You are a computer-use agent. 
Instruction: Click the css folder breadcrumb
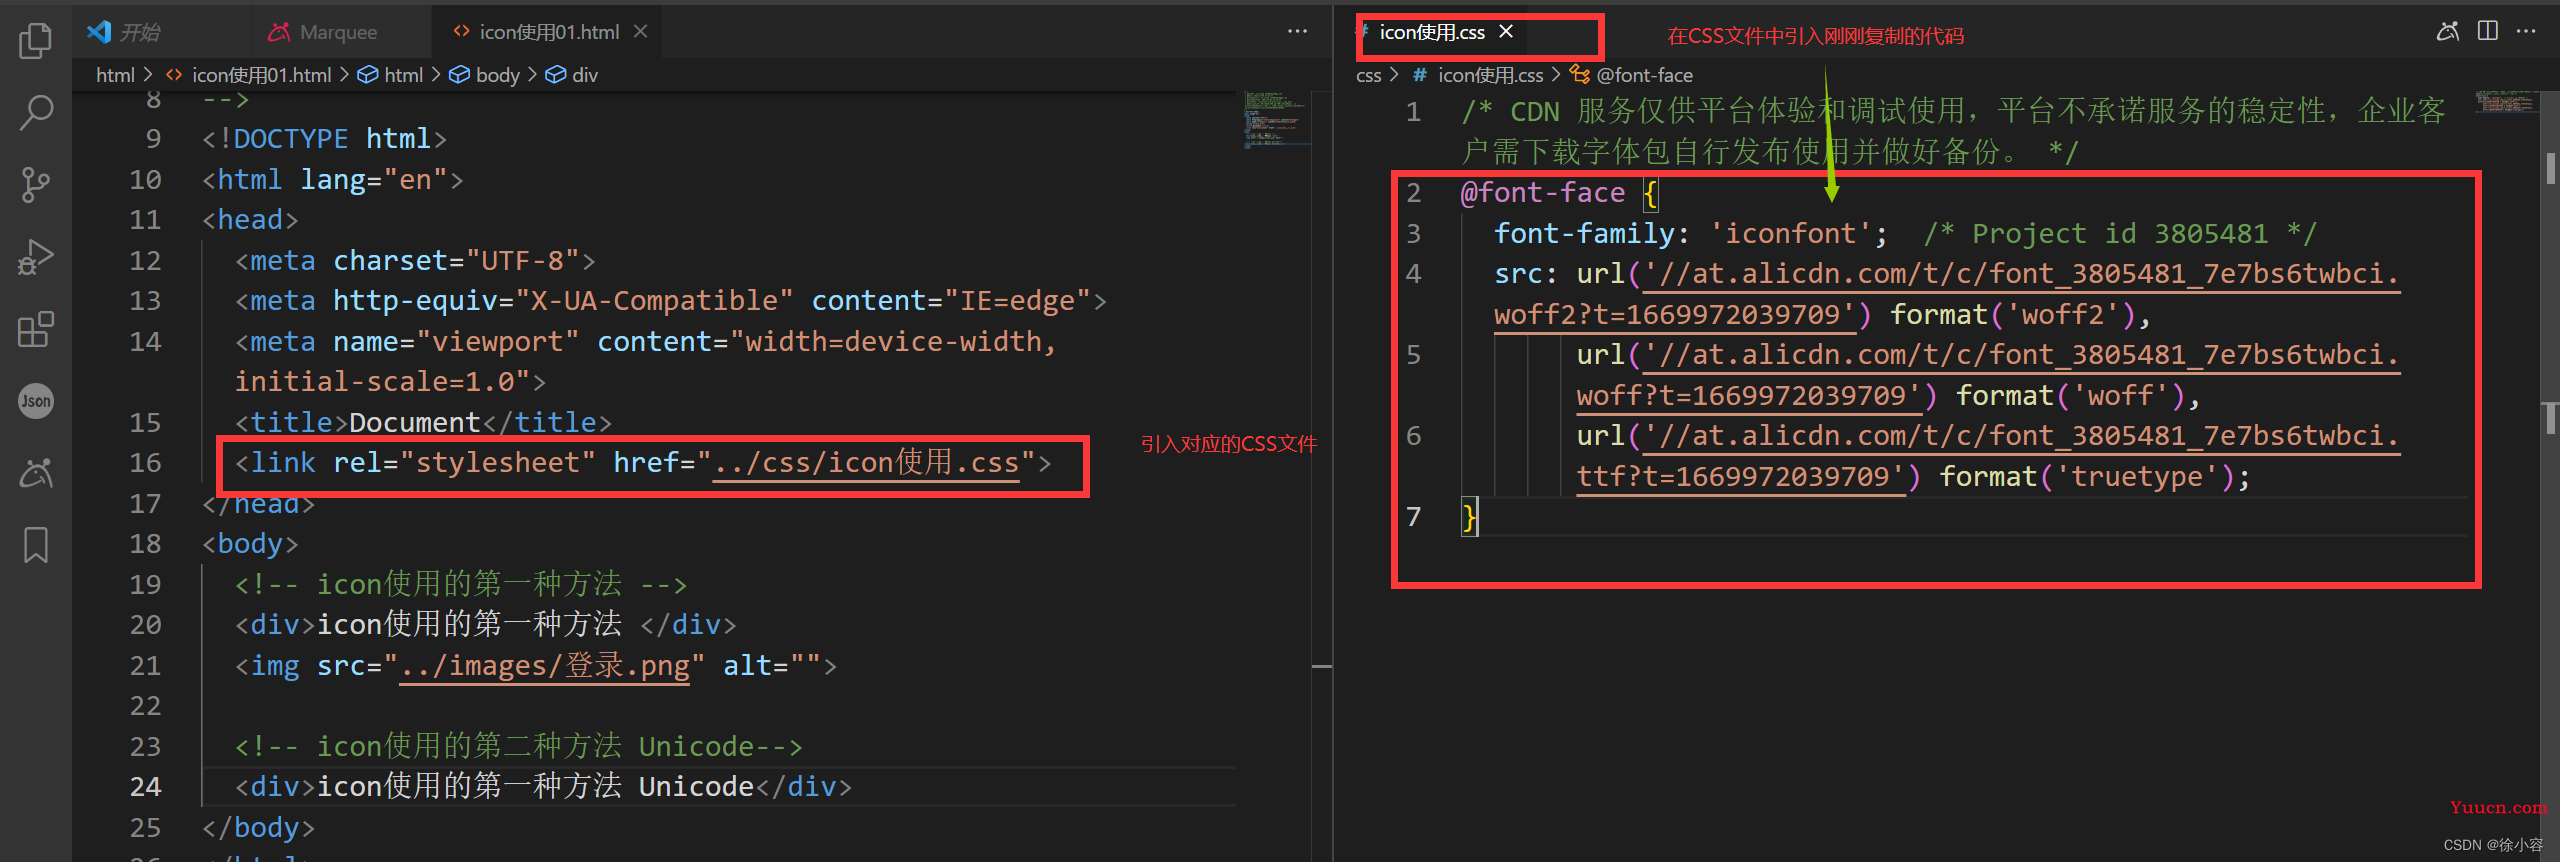[x=1369, y=75]
